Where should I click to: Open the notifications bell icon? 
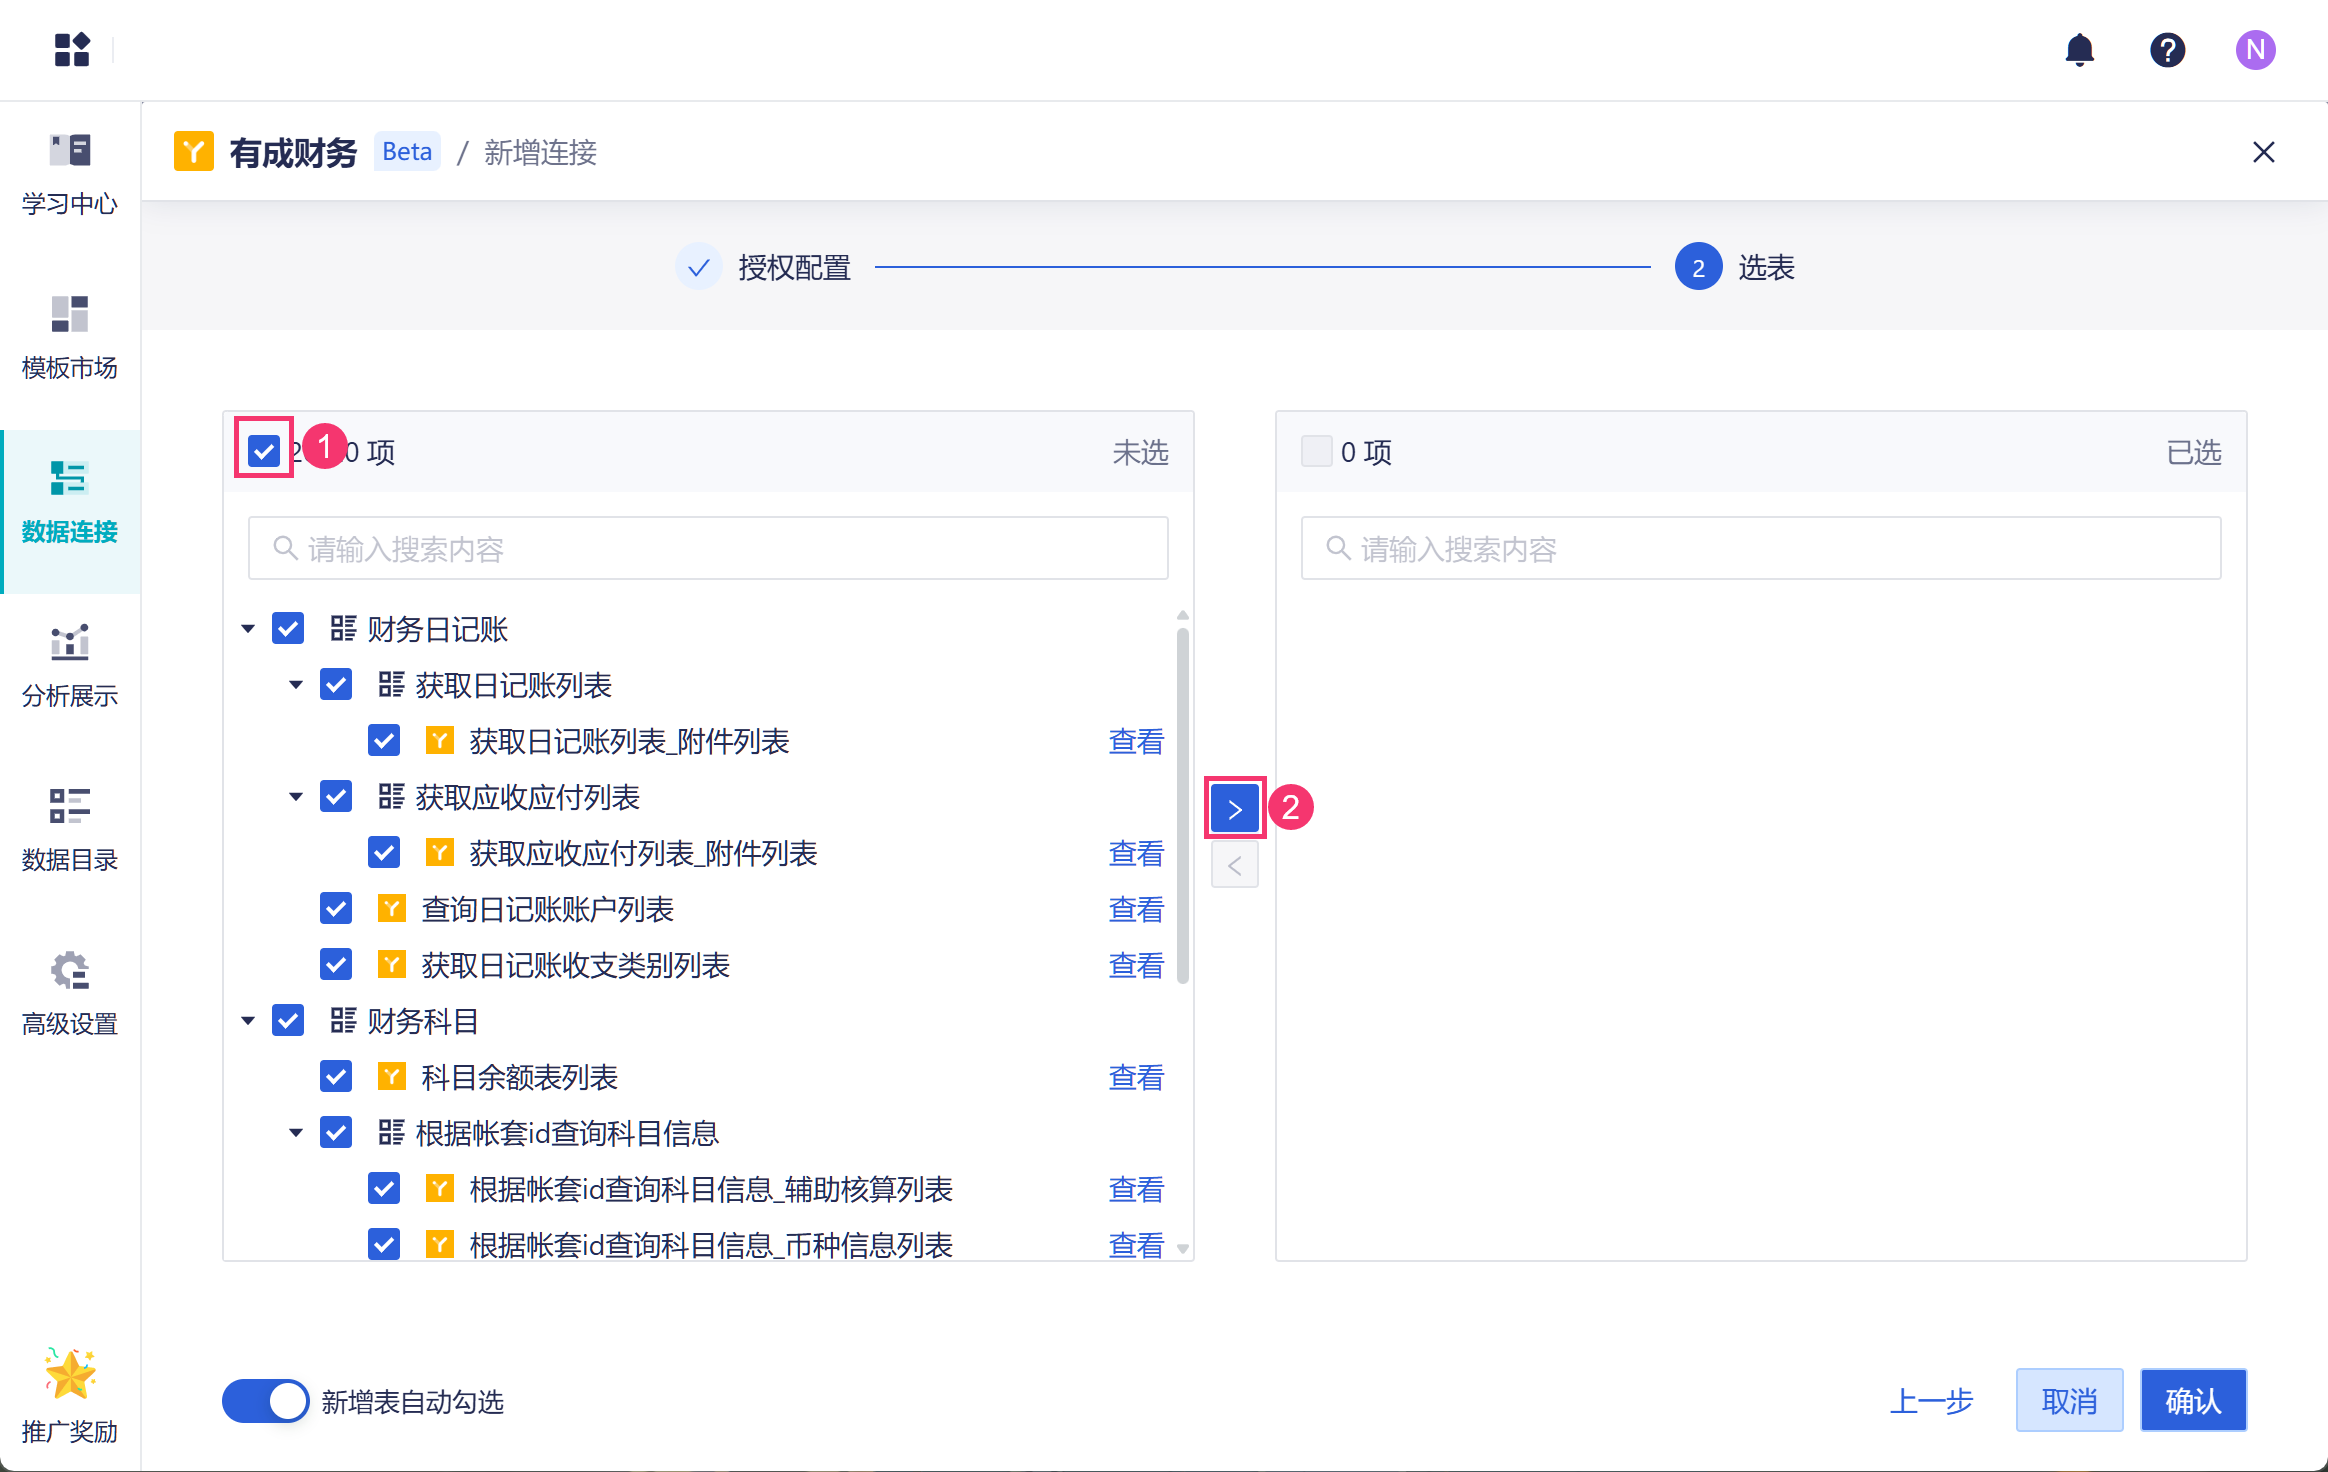2079,50
